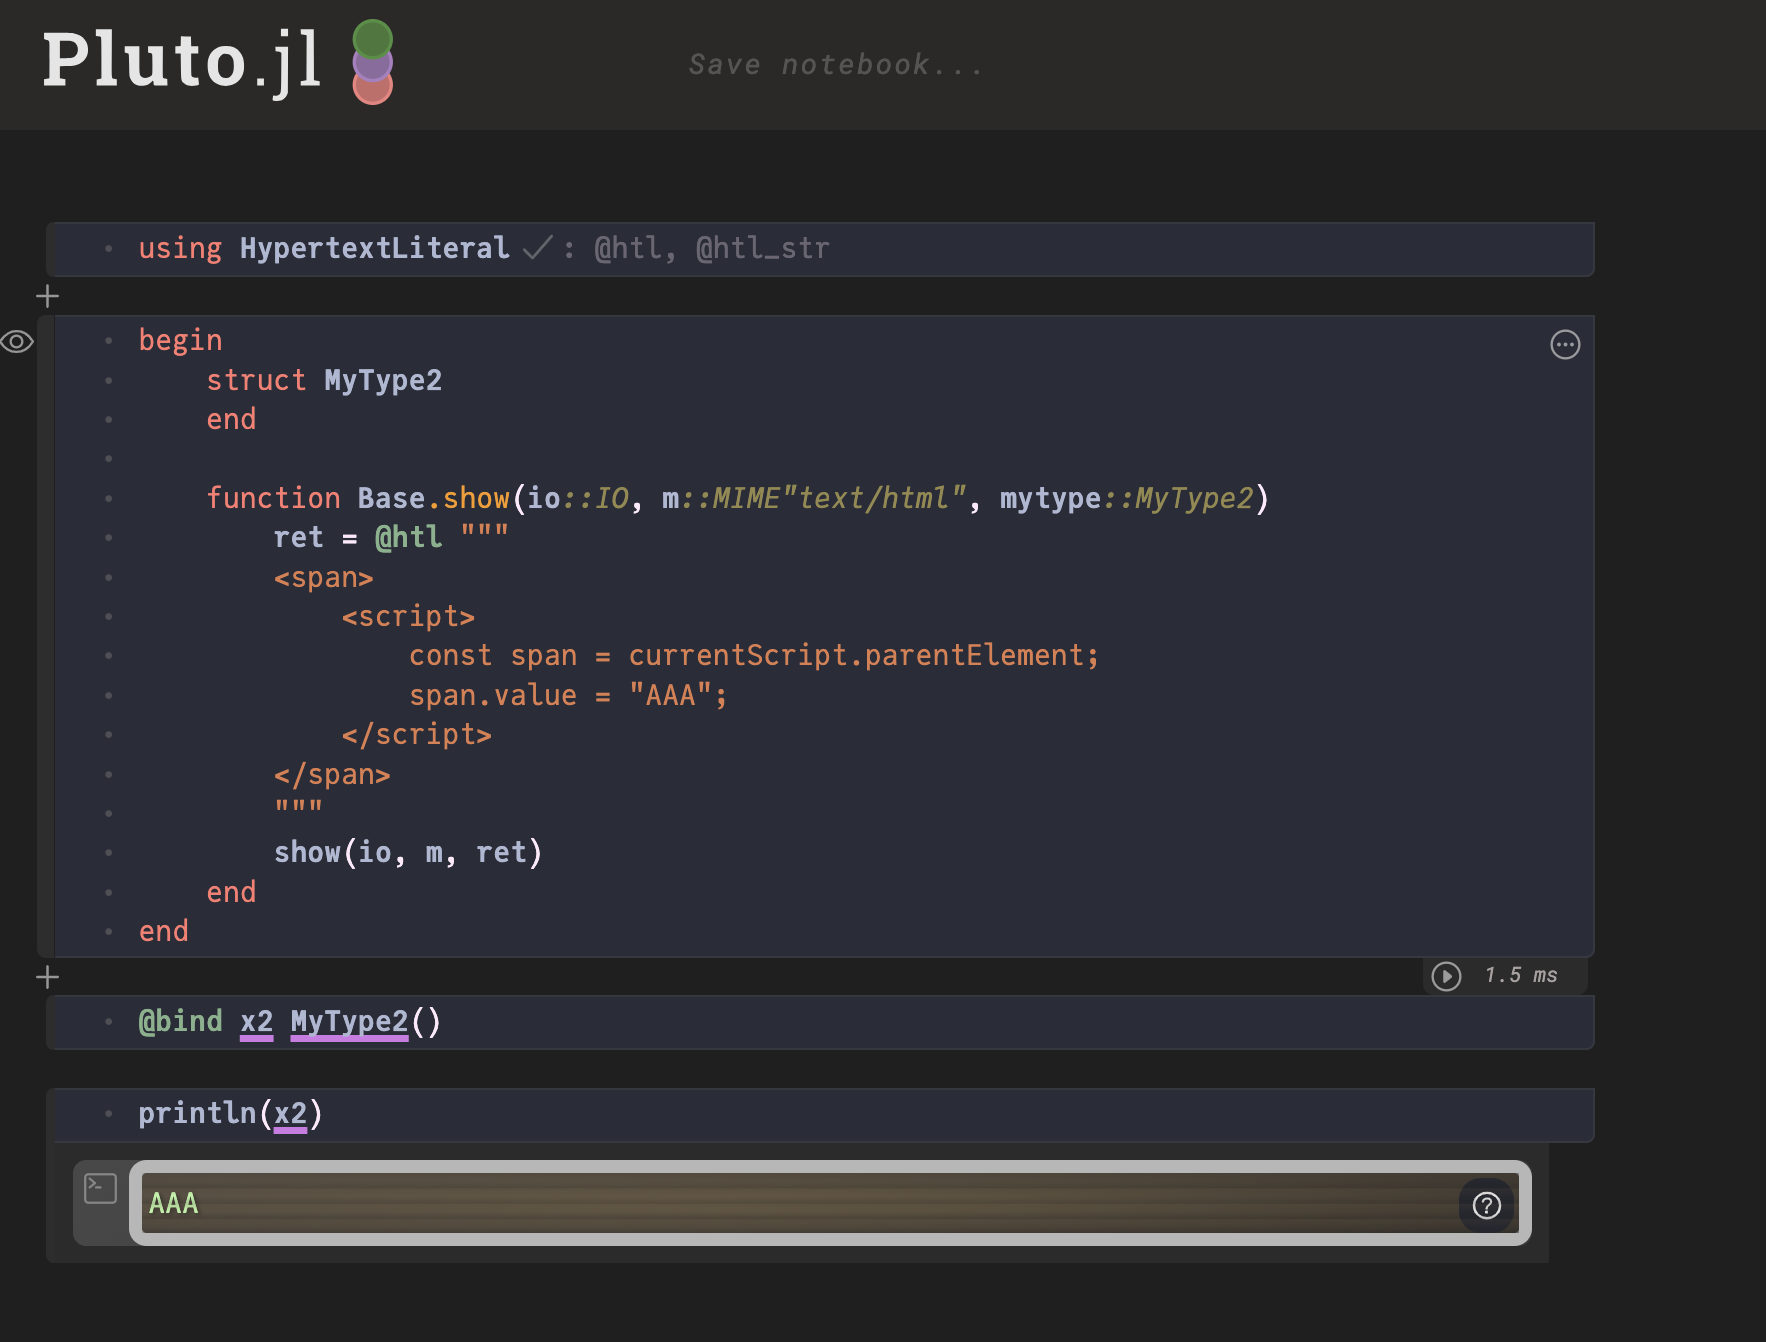Screen dimensions: 1766x1342
Task: Open the help icon in the output box
Action: click(1487, 1206)
